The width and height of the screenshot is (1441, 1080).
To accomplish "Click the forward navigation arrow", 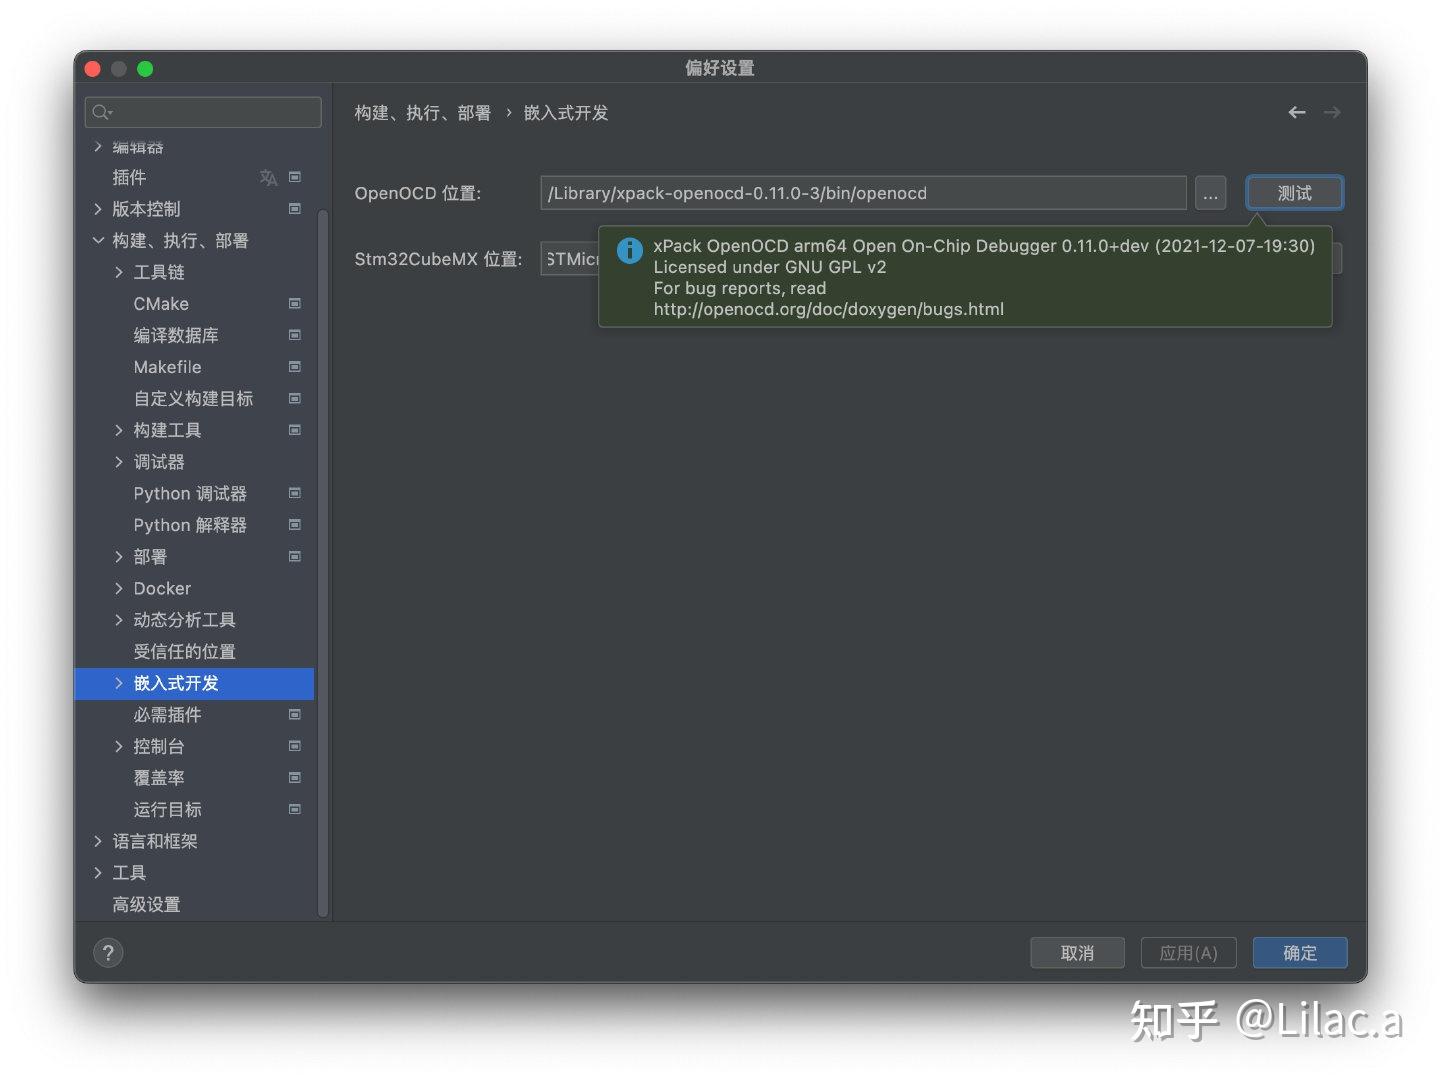I will 1332,112.
